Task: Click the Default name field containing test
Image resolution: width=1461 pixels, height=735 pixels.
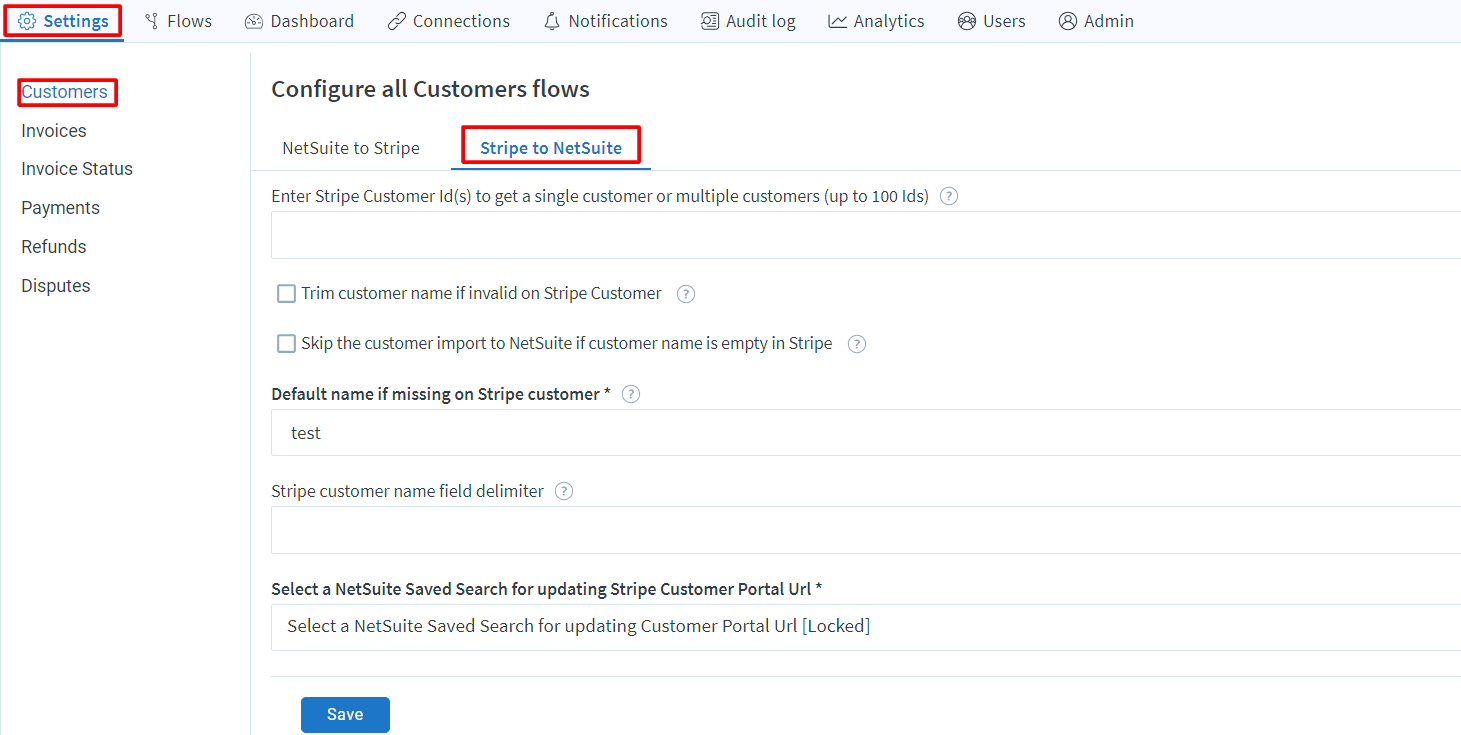Action: 866,433
